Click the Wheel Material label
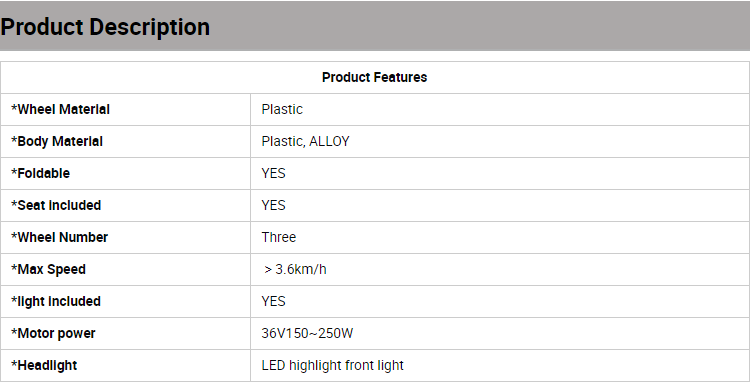 click(x=60, y=109)
